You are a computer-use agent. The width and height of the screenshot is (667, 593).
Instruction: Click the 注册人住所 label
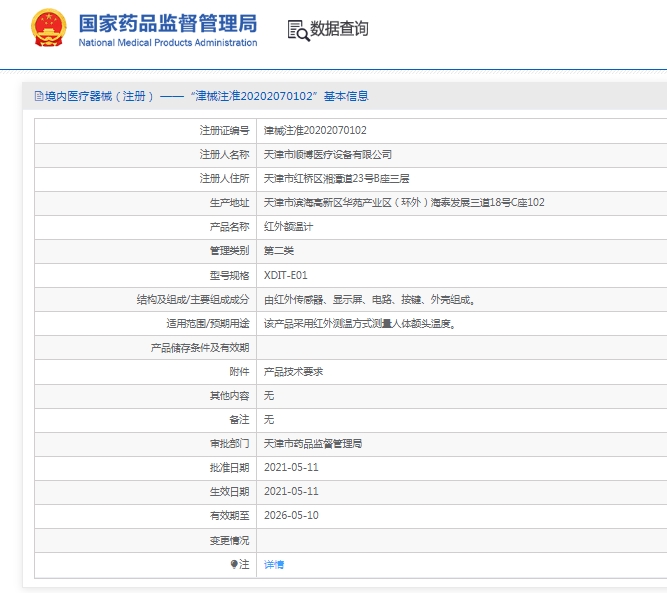click(x=225, y=178)
